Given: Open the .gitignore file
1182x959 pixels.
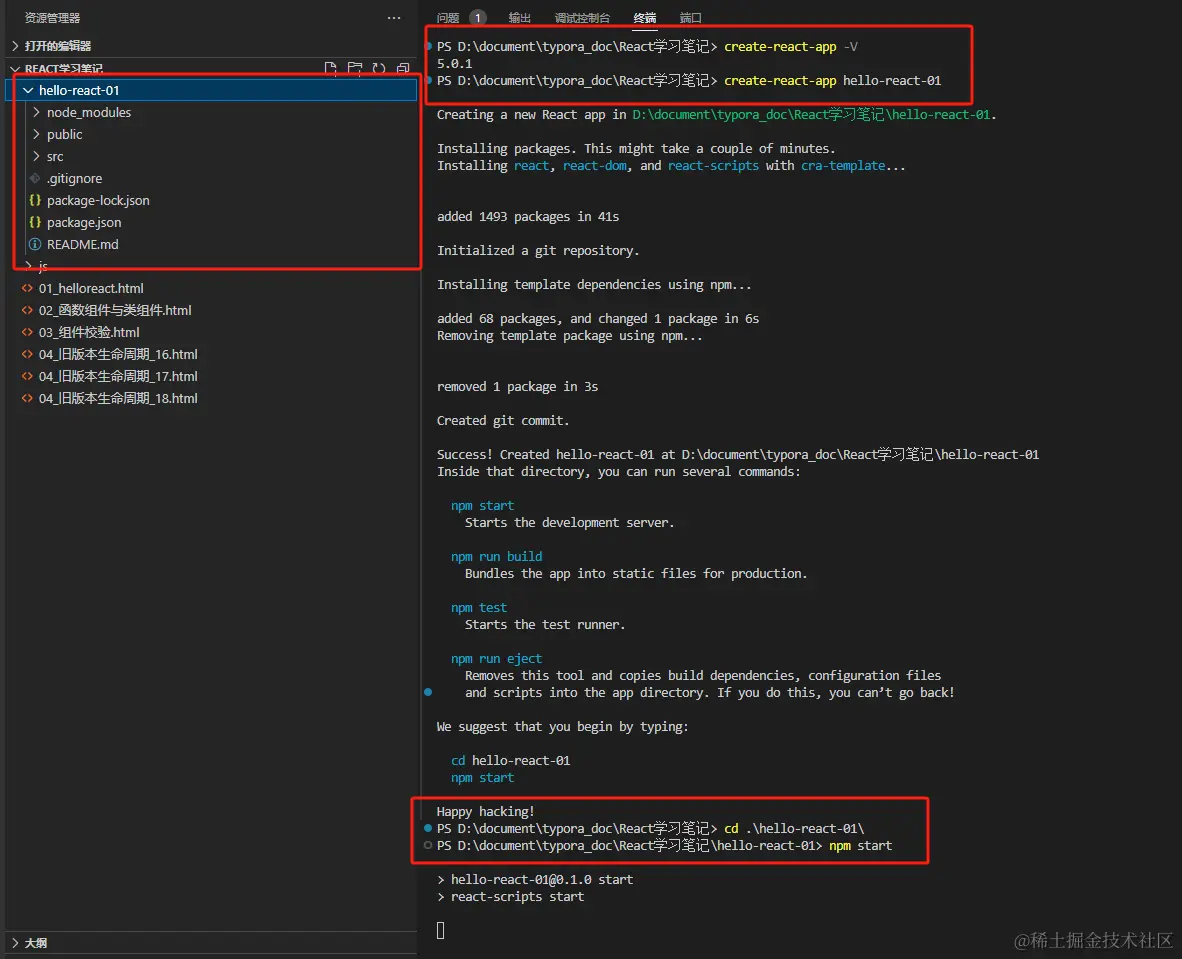Looking at the screenshot, I should (x=75, y=179).
